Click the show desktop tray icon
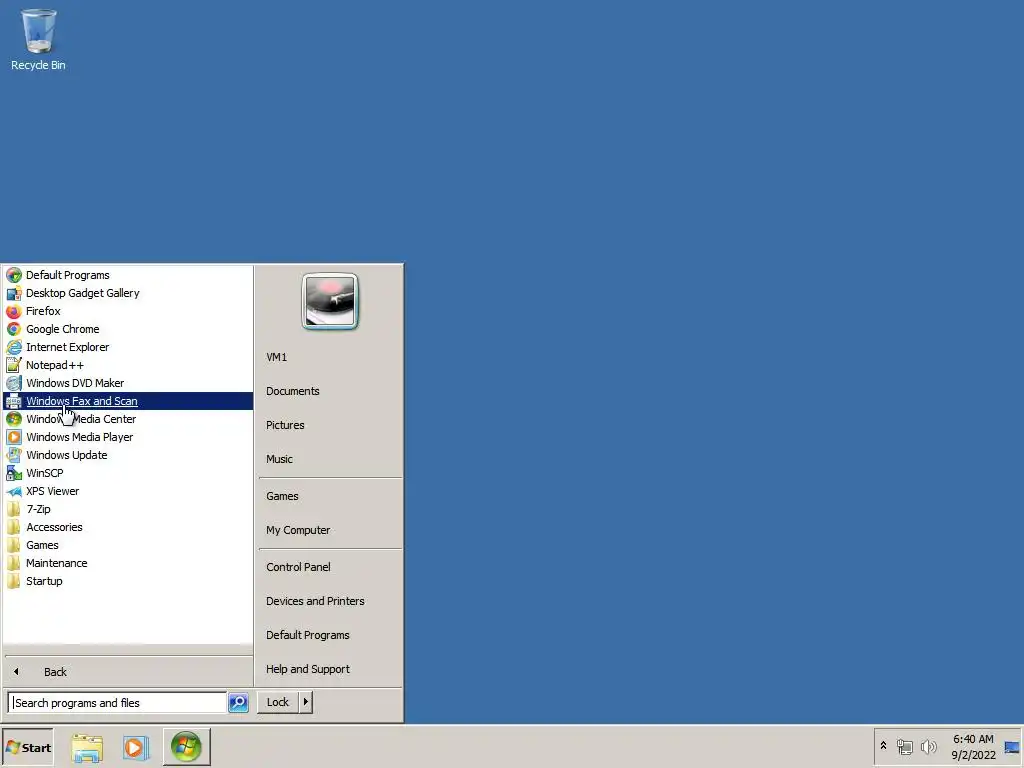 coord(1012,747)
